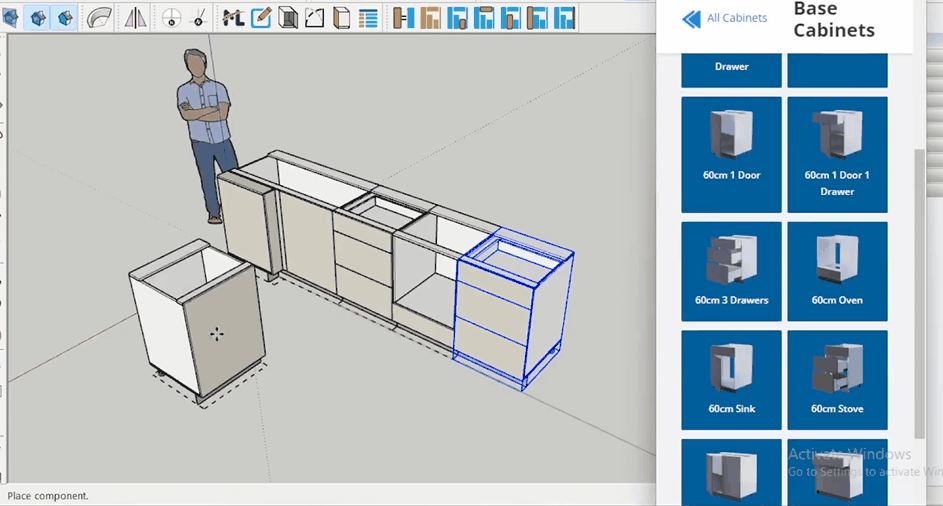This screenshot has height=506, width=943.
Task: Choose the 60cm Sink cabinet tile
Action: click(731, 380)
